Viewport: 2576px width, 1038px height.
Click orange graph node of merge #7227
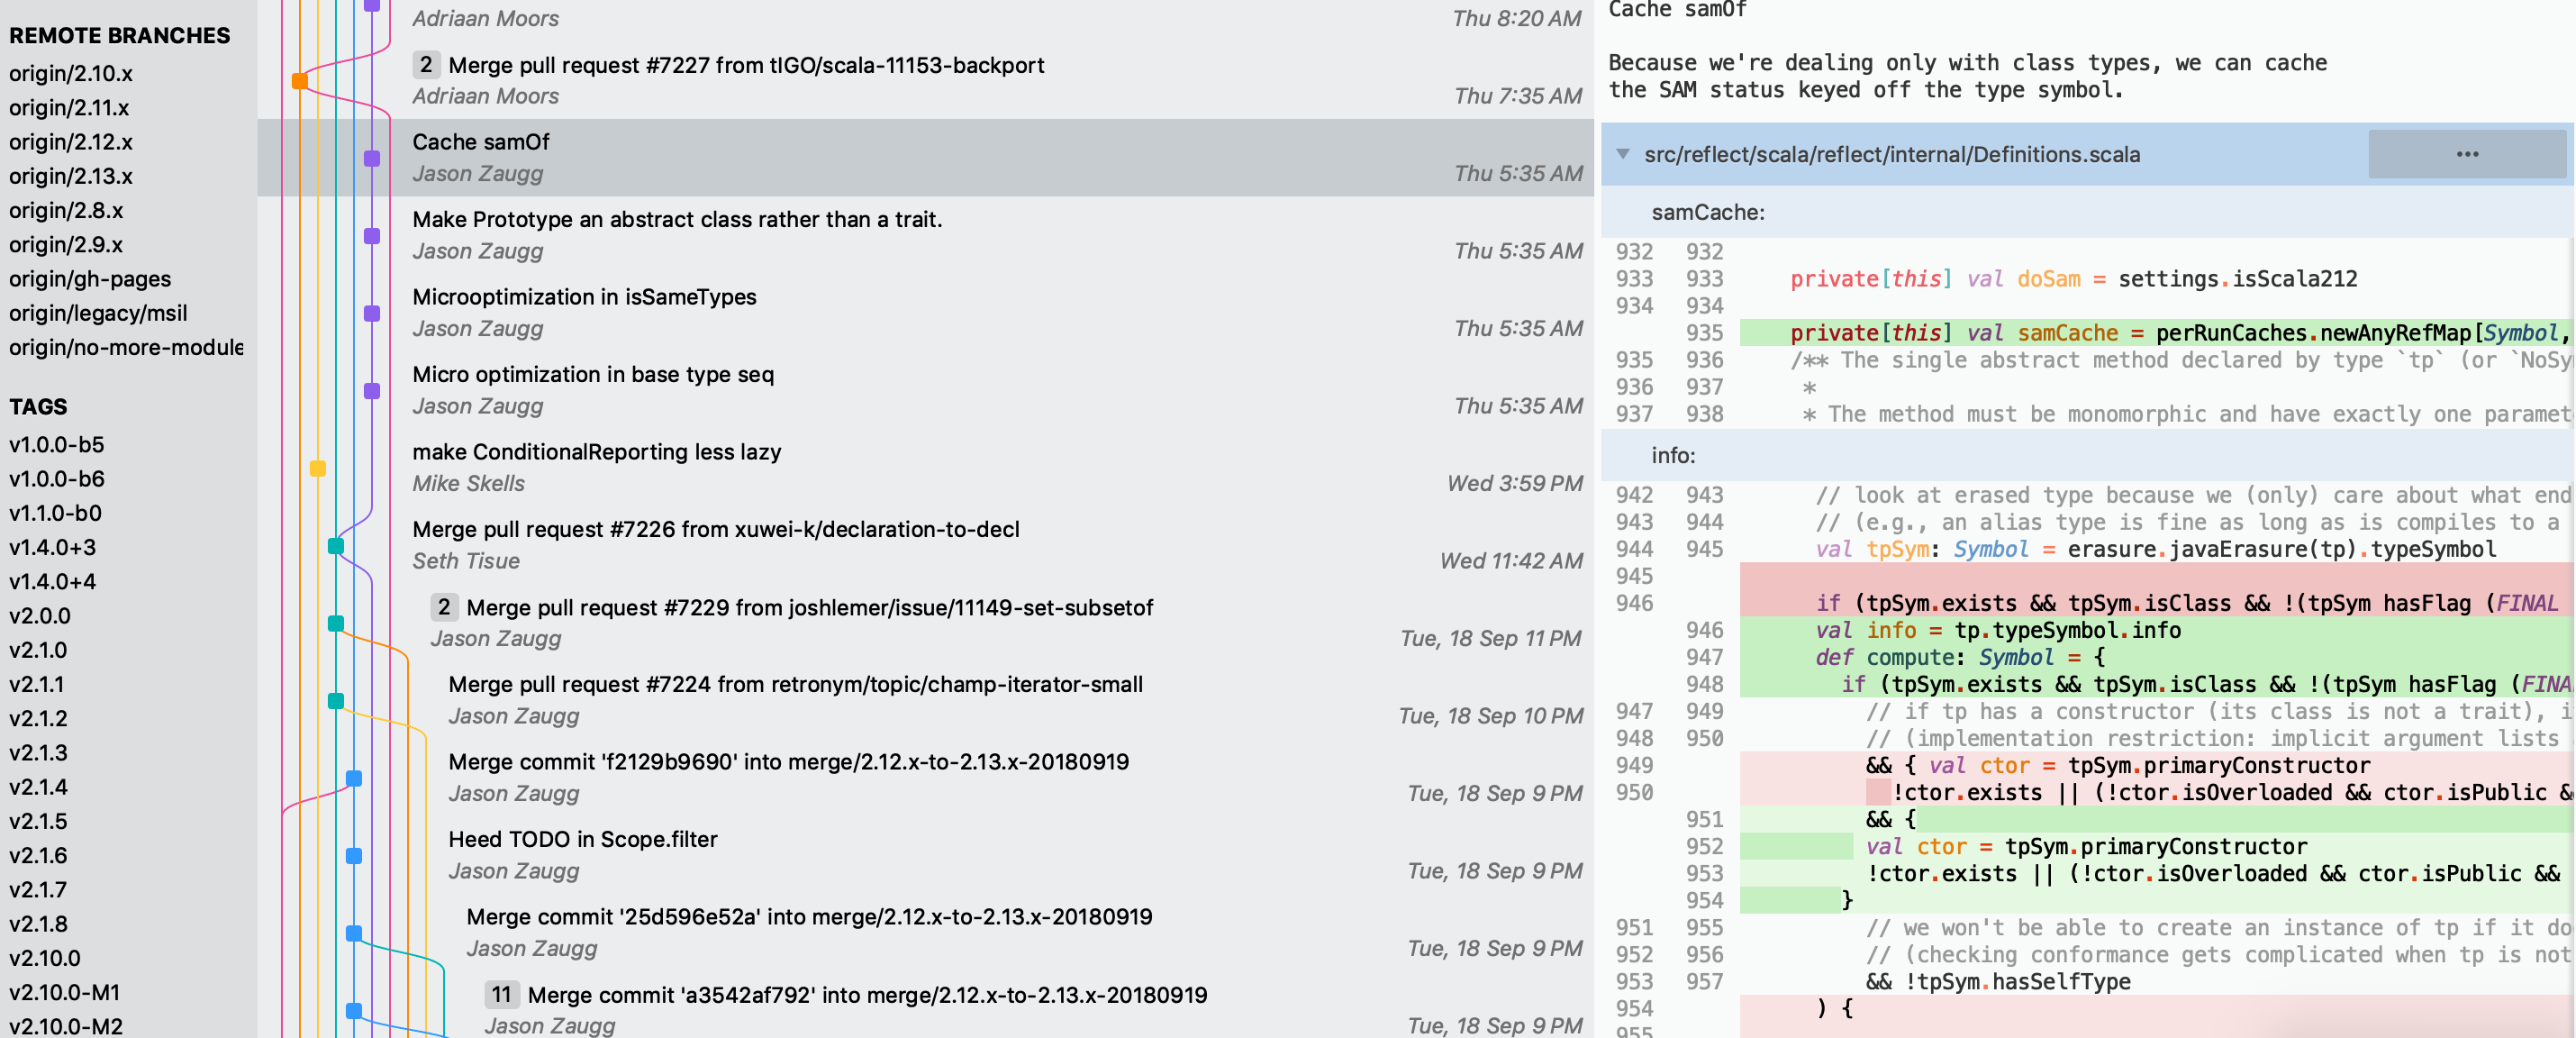coord(299,80)
